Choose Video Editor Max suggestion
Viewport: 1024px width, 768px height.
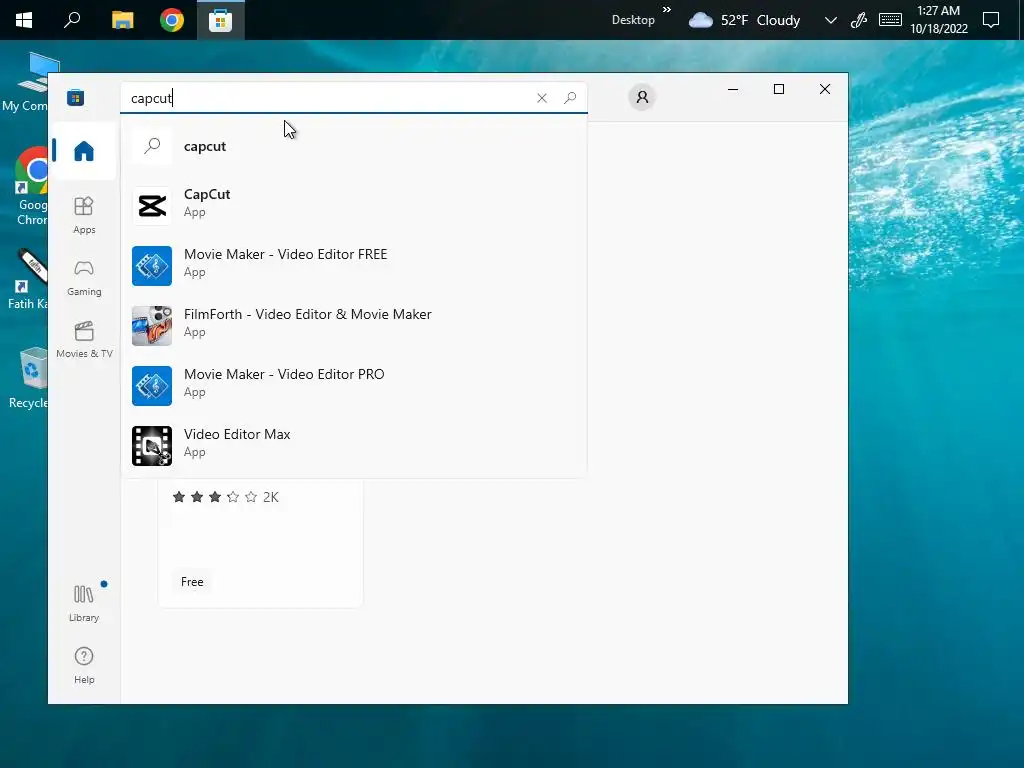coord(353,445)
